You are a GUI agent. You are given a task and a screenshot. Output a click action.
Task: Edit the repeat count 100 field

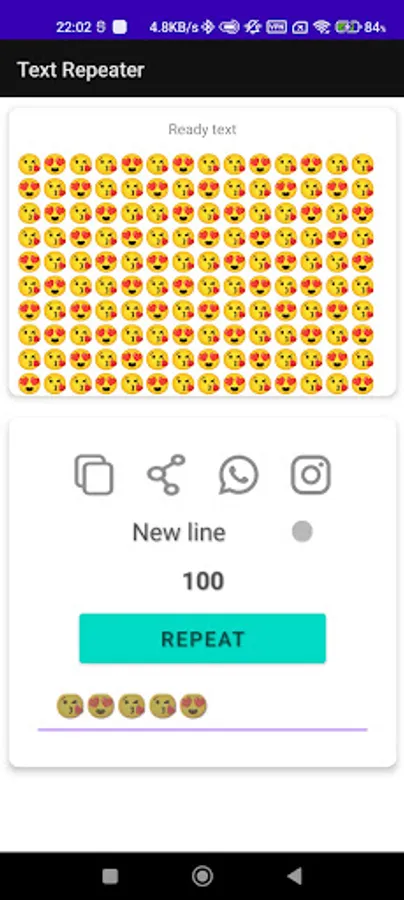(x=203, y=581)
